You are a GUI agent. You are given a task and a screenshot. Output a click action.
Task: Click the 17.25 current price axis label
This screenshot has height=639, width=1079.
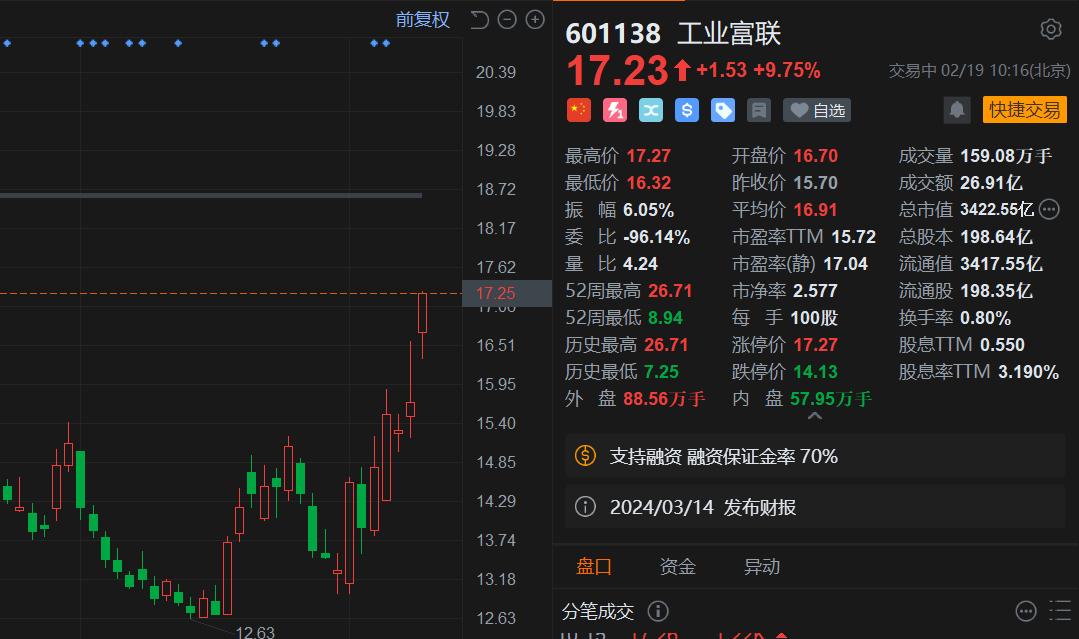tap(507, 294)
